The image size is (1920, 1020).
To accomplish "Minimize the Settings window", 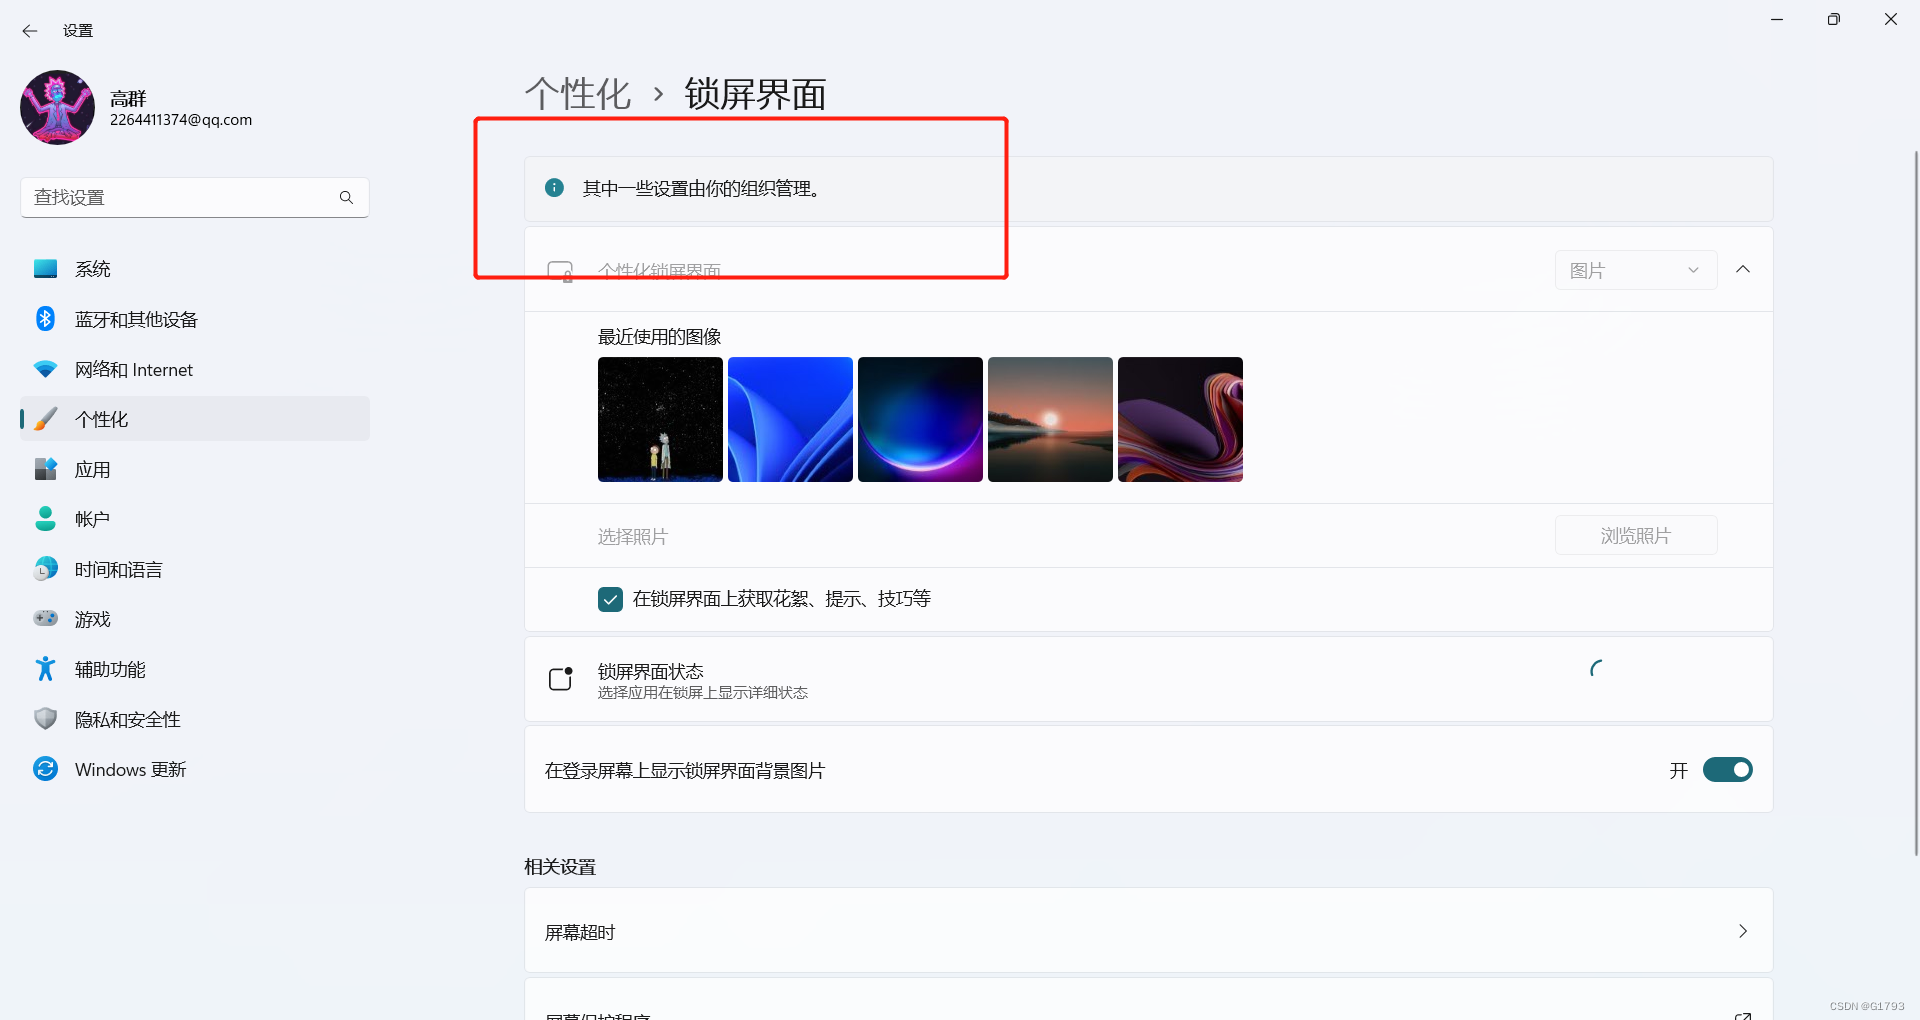I will tap(1777, 19).
